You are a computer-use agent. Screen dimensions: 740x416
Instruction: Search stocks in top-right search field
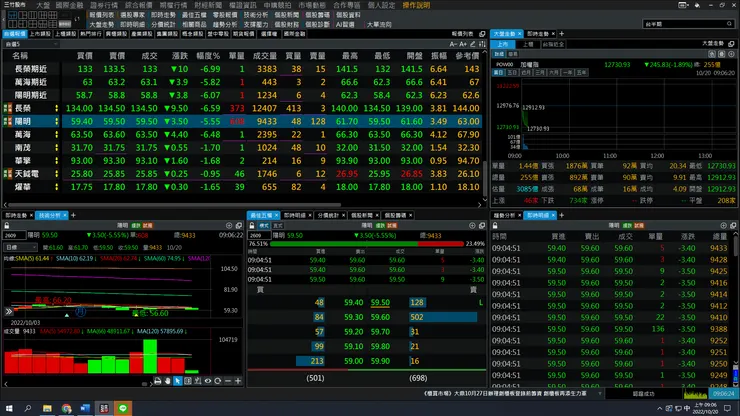pos(688,24)
